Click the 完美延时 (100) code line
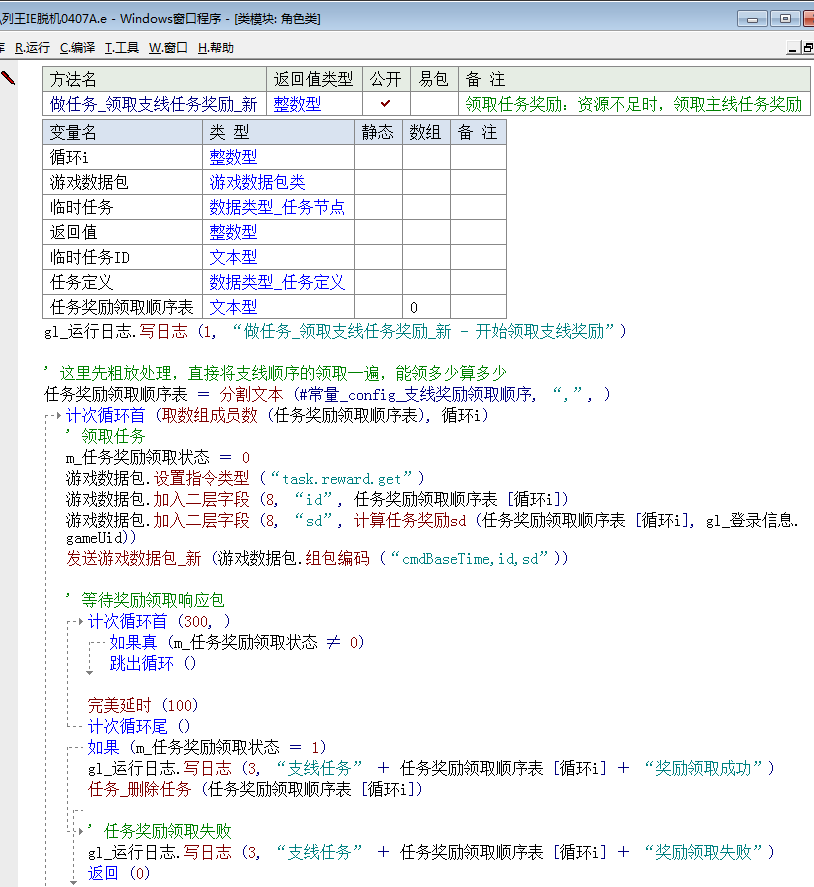This screenshot has width=814, height=887. [143, 704]
